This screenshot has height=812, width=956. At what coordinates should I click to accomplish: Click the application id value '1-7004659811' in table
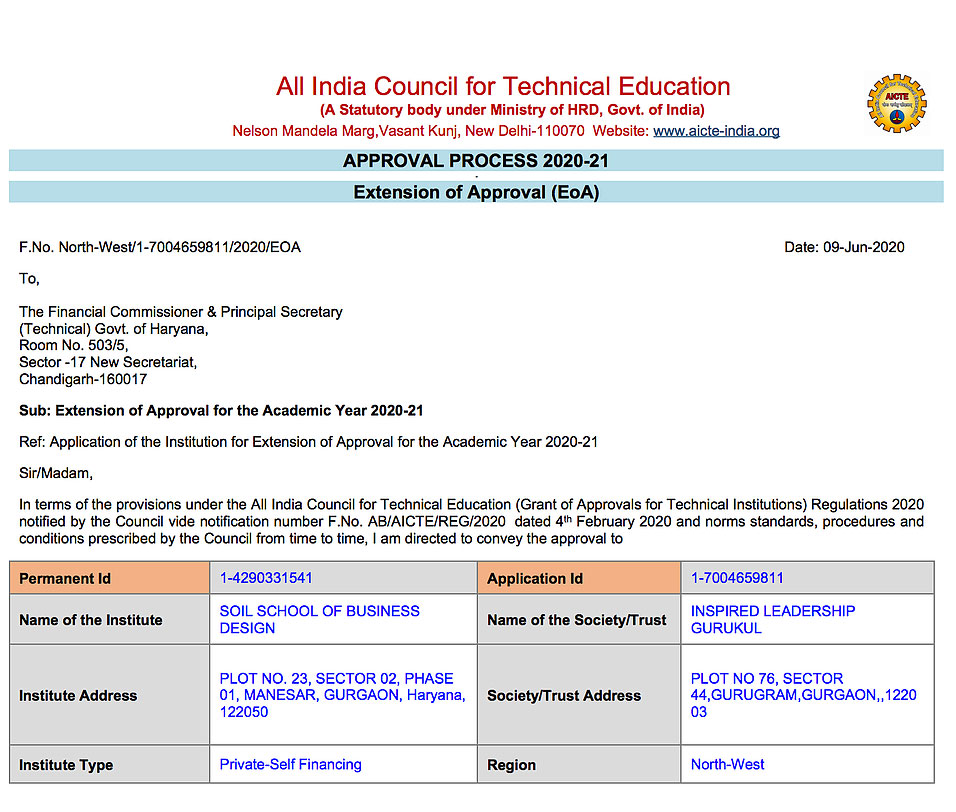point(737,578)
